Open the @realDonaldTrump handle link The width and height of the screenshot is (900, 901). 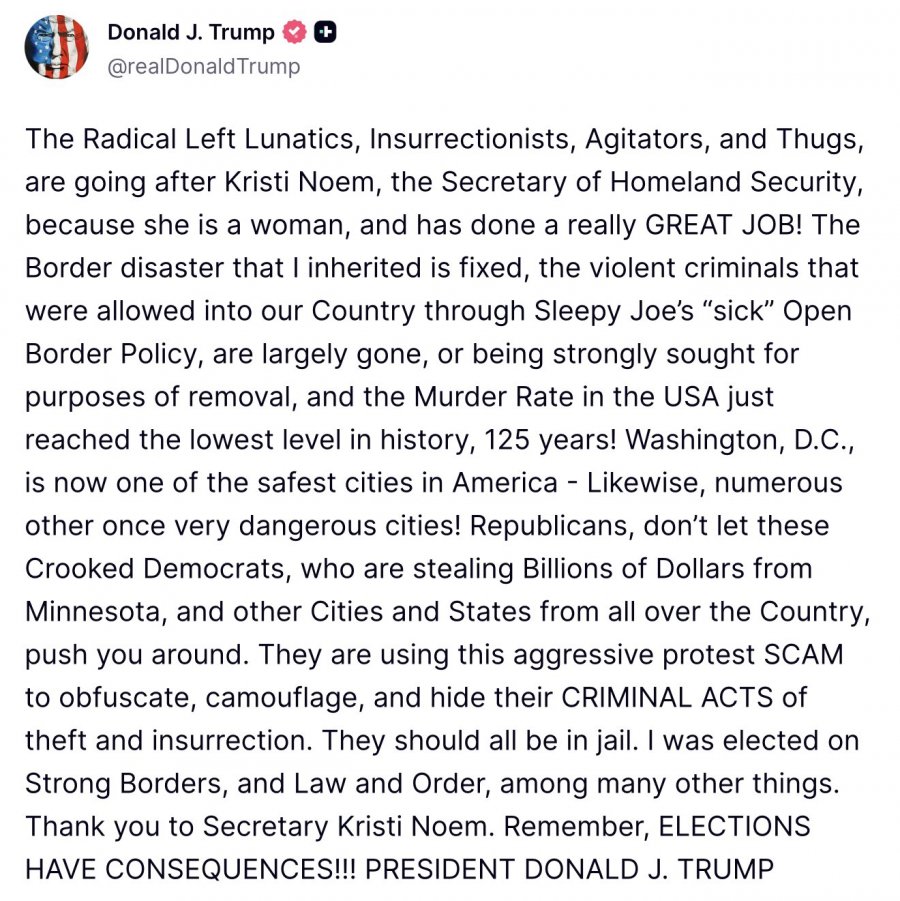204,67
